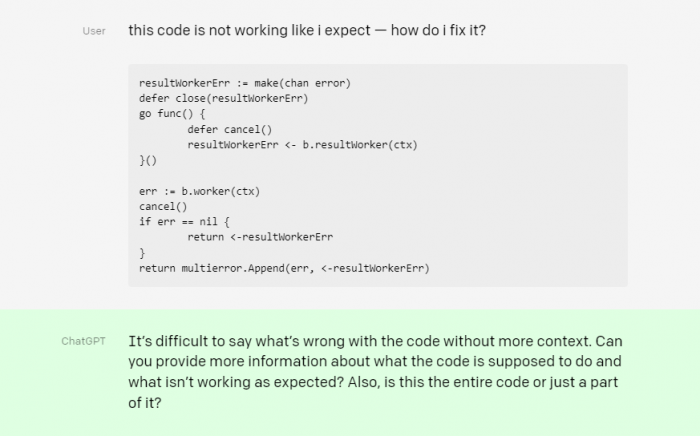
Task: Click the "User" speaker label
Action: pyautogui.click(x=94, y=31)
